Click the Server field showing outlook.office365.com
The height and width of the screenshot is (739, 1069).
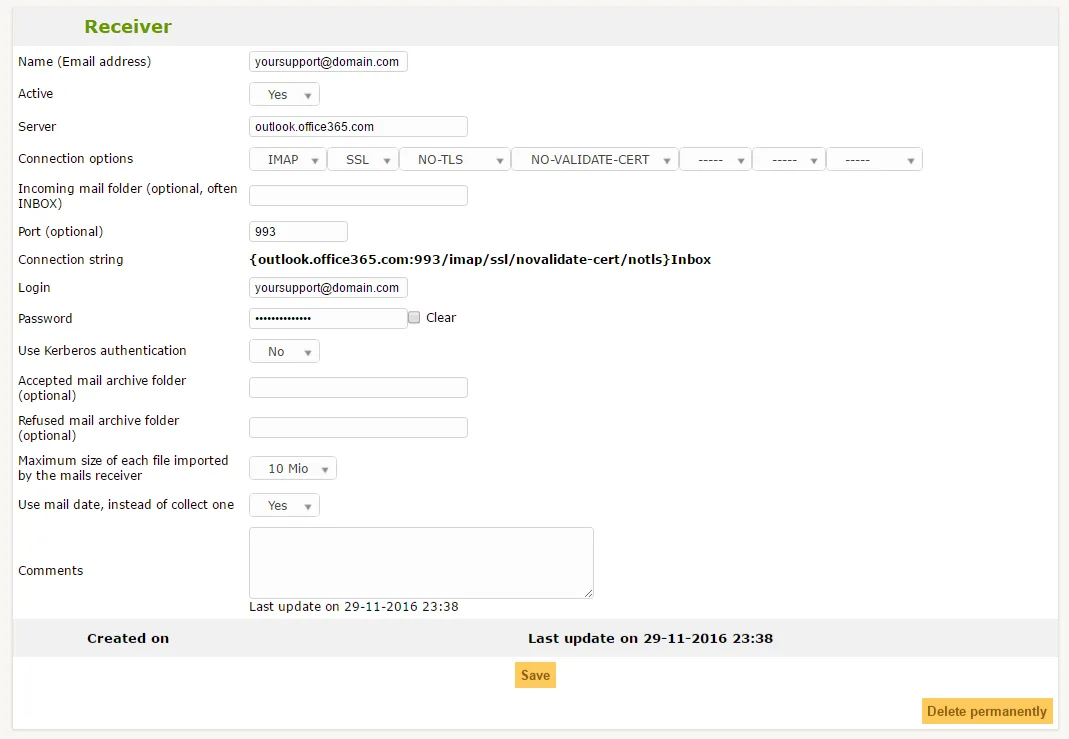pos(358,126)
